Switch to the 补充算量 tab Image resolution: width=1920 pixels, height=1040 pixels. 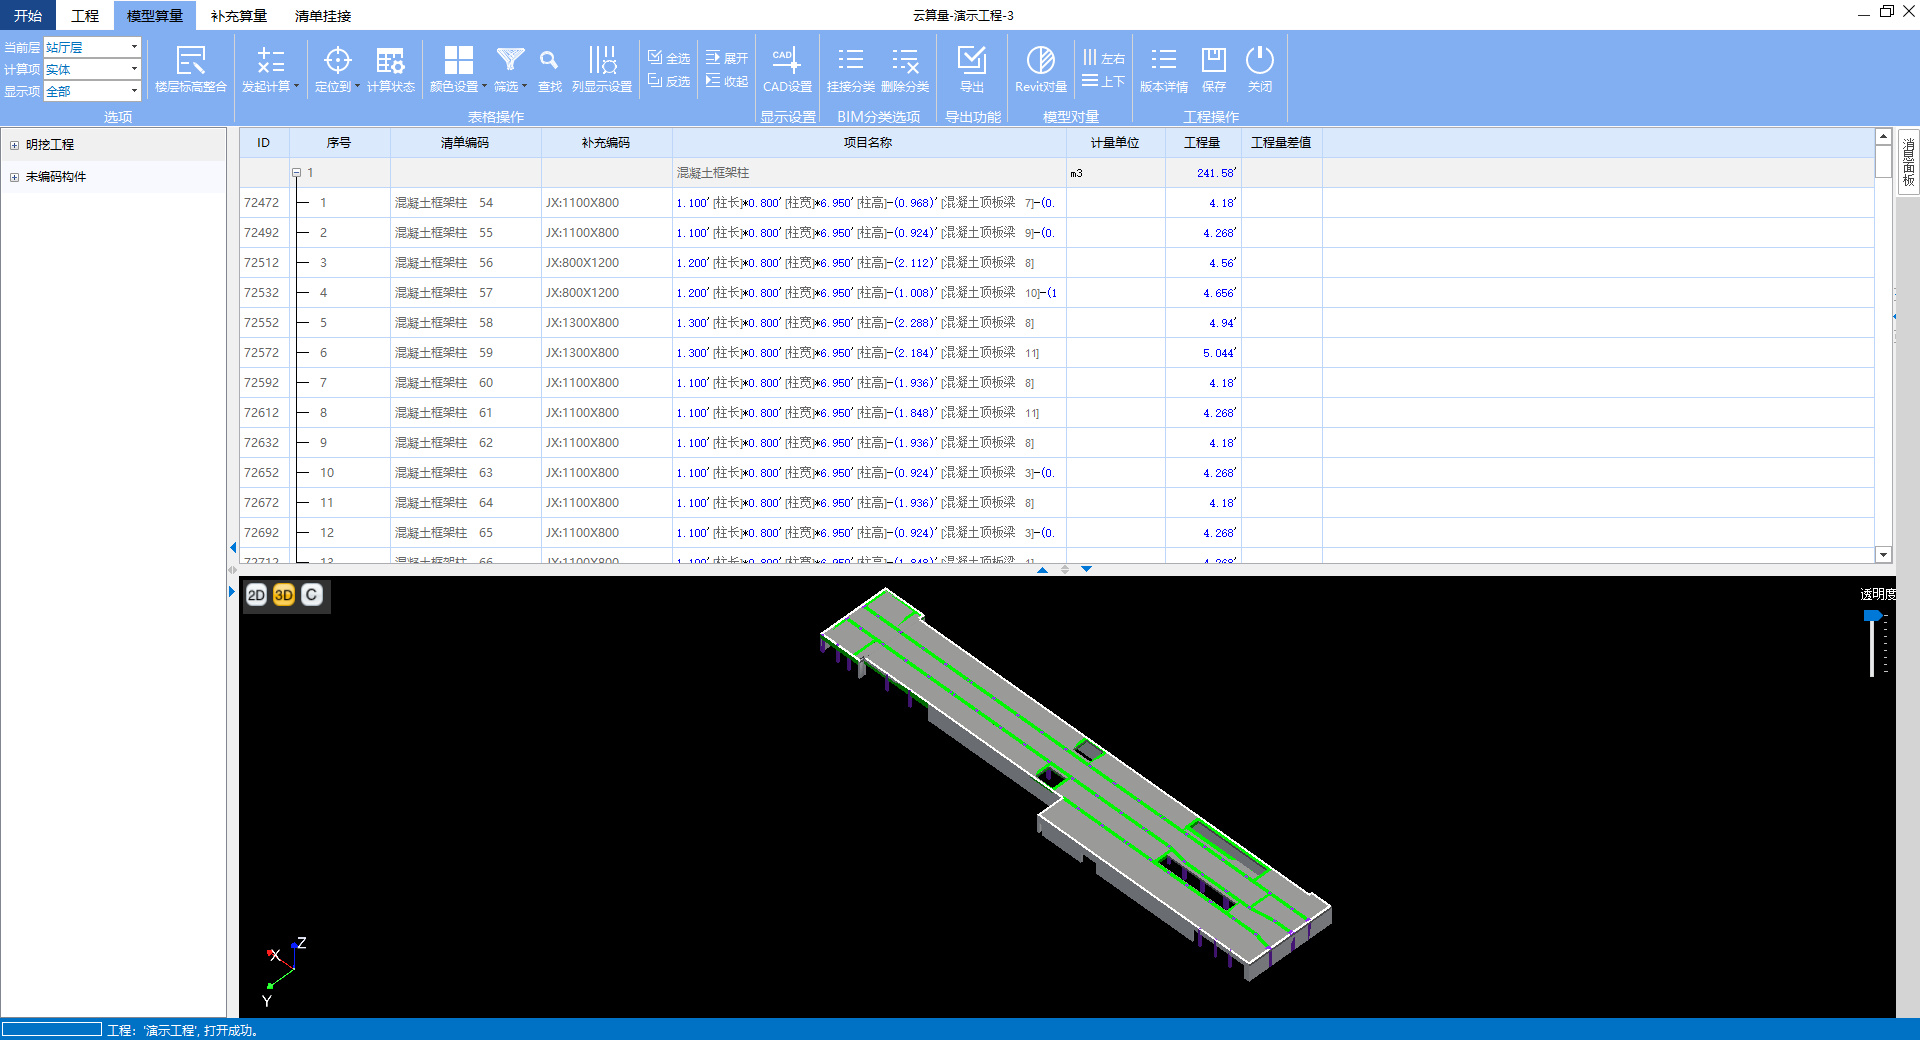point(238,16)
